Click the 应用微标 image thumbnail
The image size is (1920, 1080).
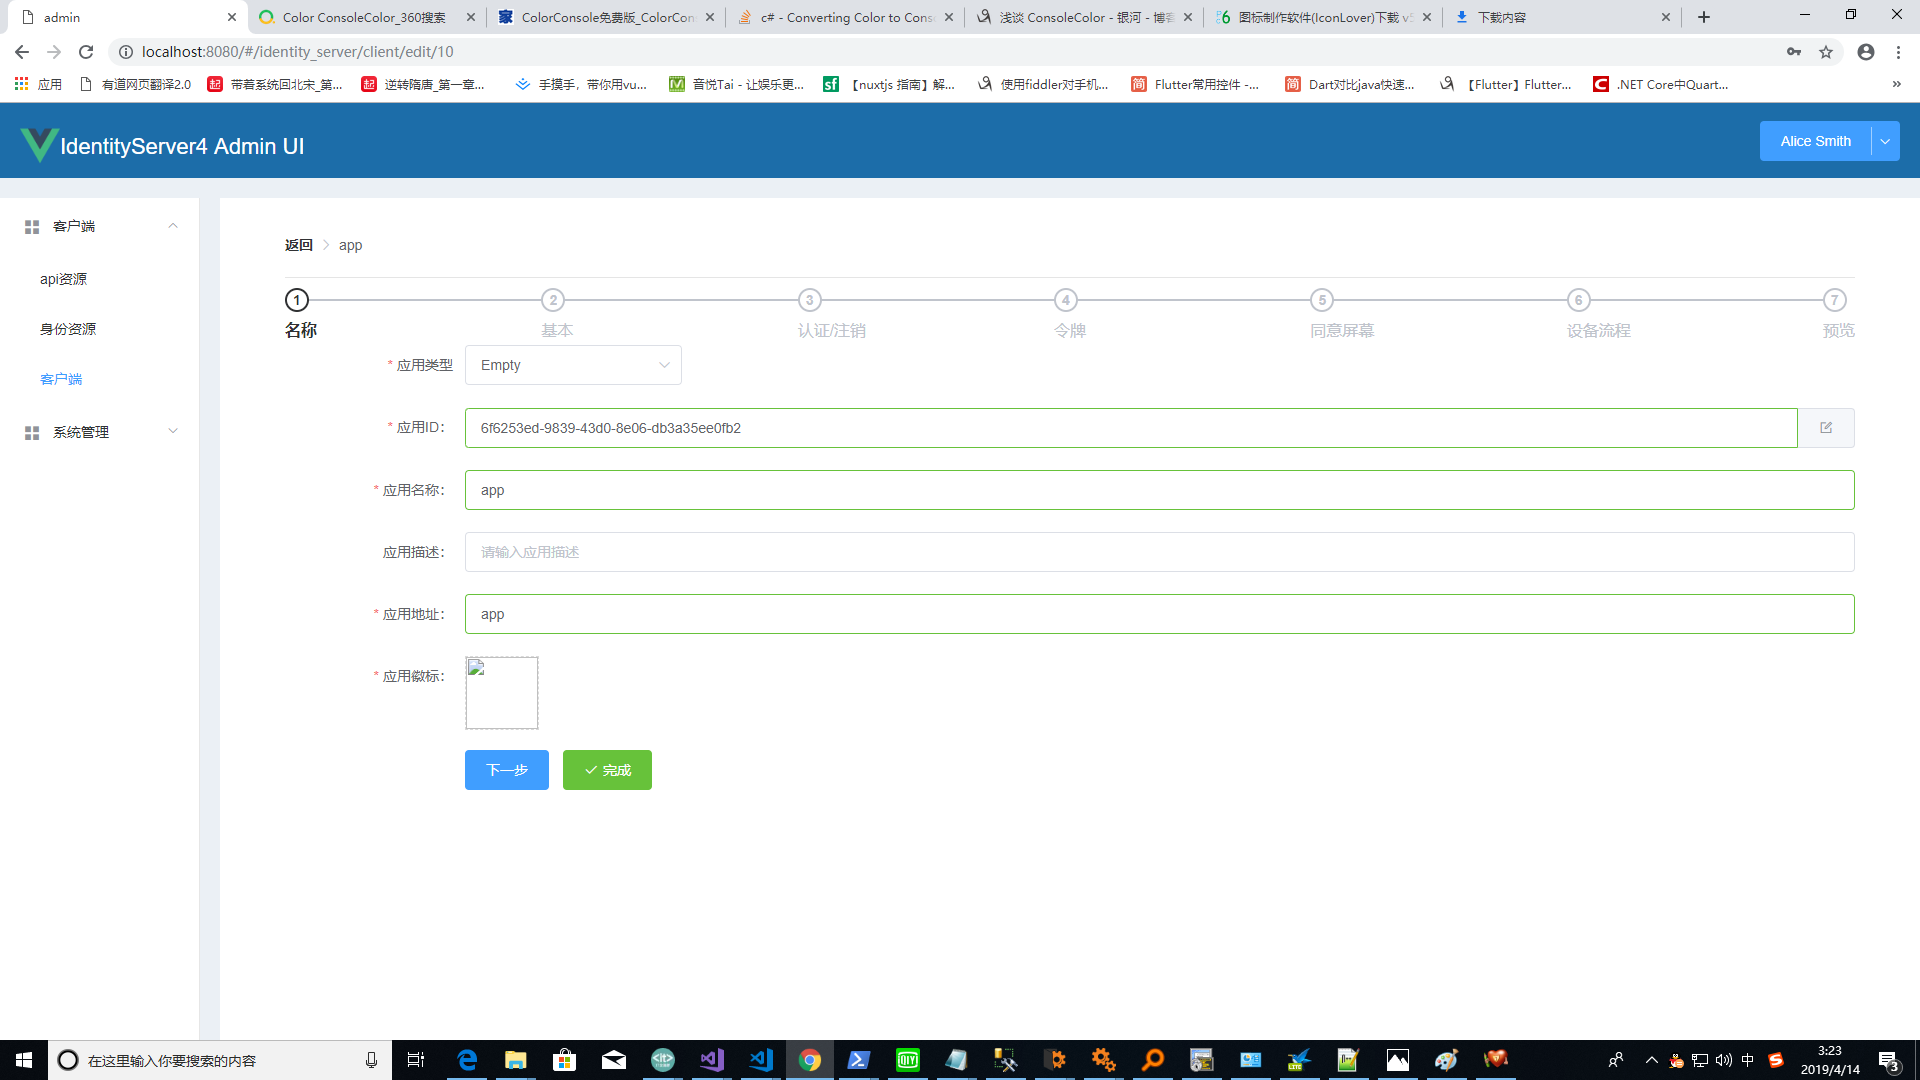[x=502, y=693]
